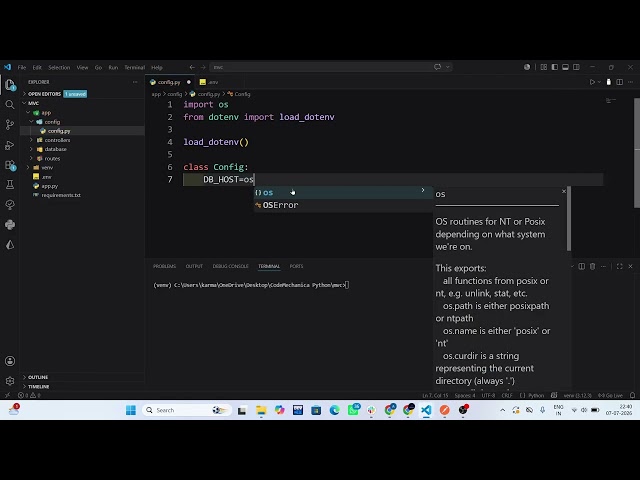Click the Kill Terminal trash icon
The image size is (640, 480).
[593, 266]
